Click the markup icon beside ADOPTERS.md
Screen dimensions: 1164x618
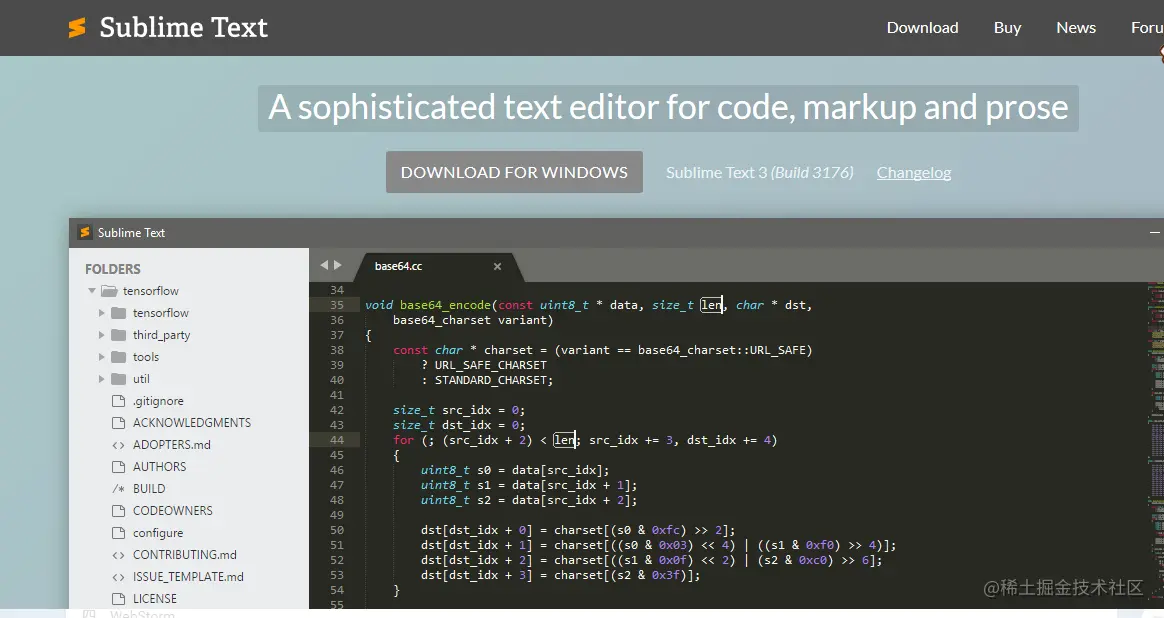point(118,445)
